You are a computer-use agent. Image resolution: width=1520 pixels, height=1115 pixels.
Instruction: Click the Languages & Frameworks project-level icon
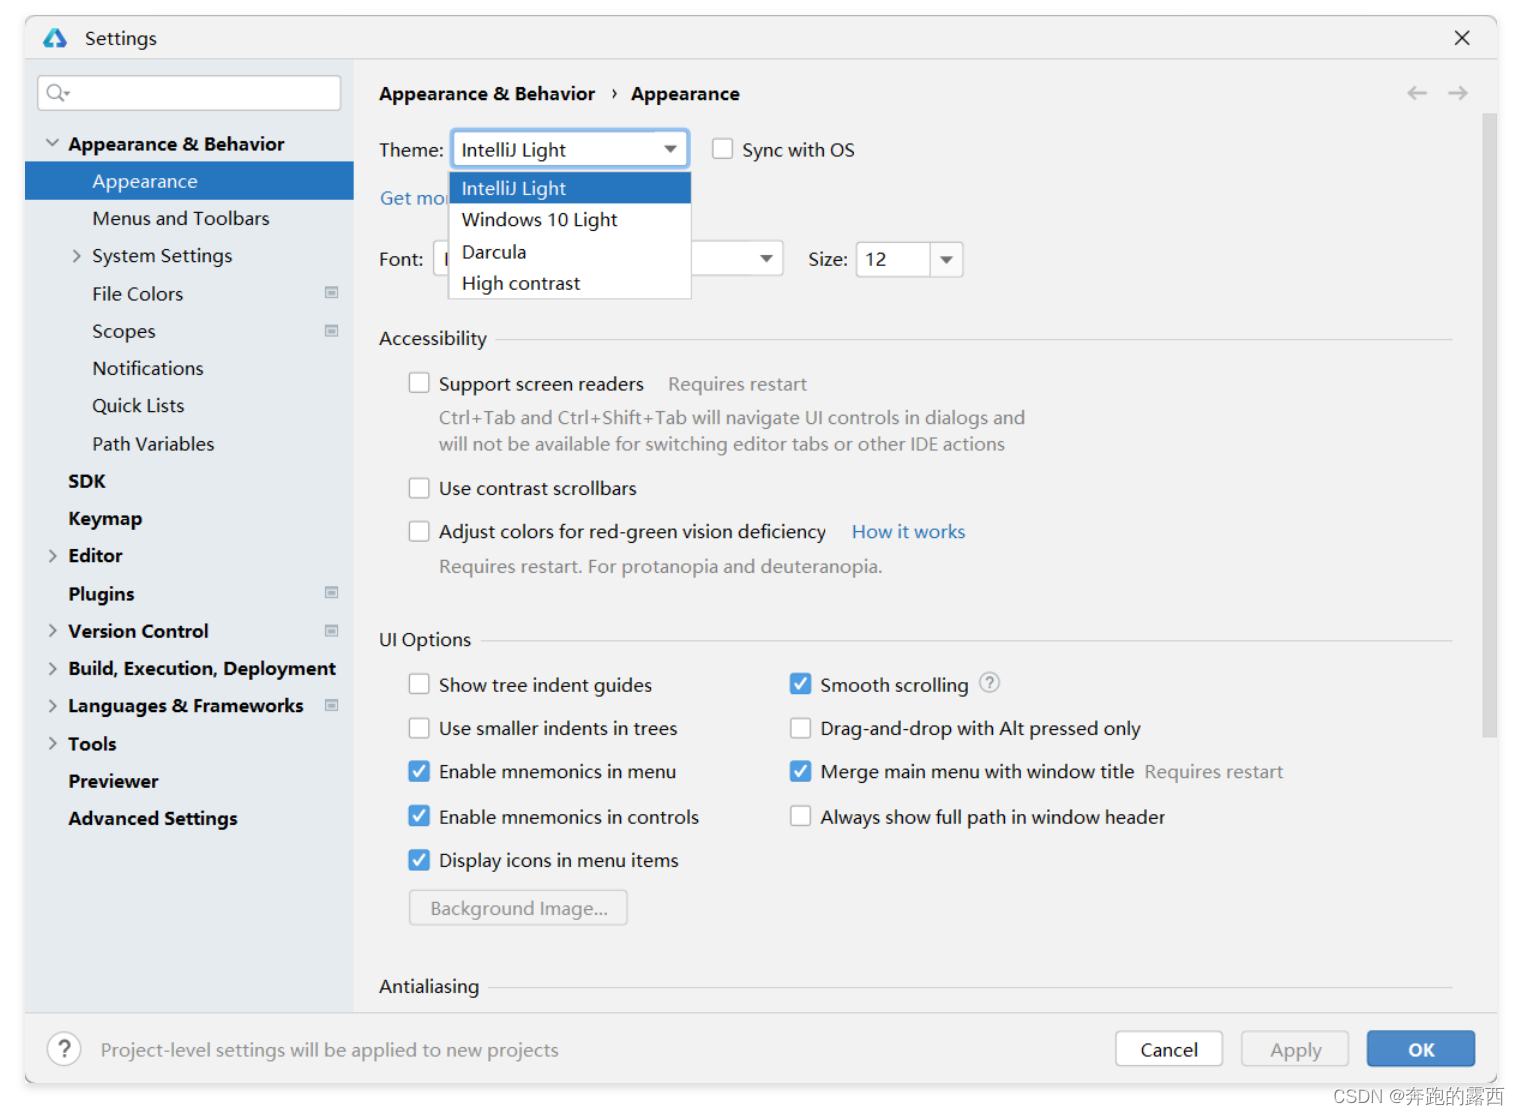(x=331, y=705)
